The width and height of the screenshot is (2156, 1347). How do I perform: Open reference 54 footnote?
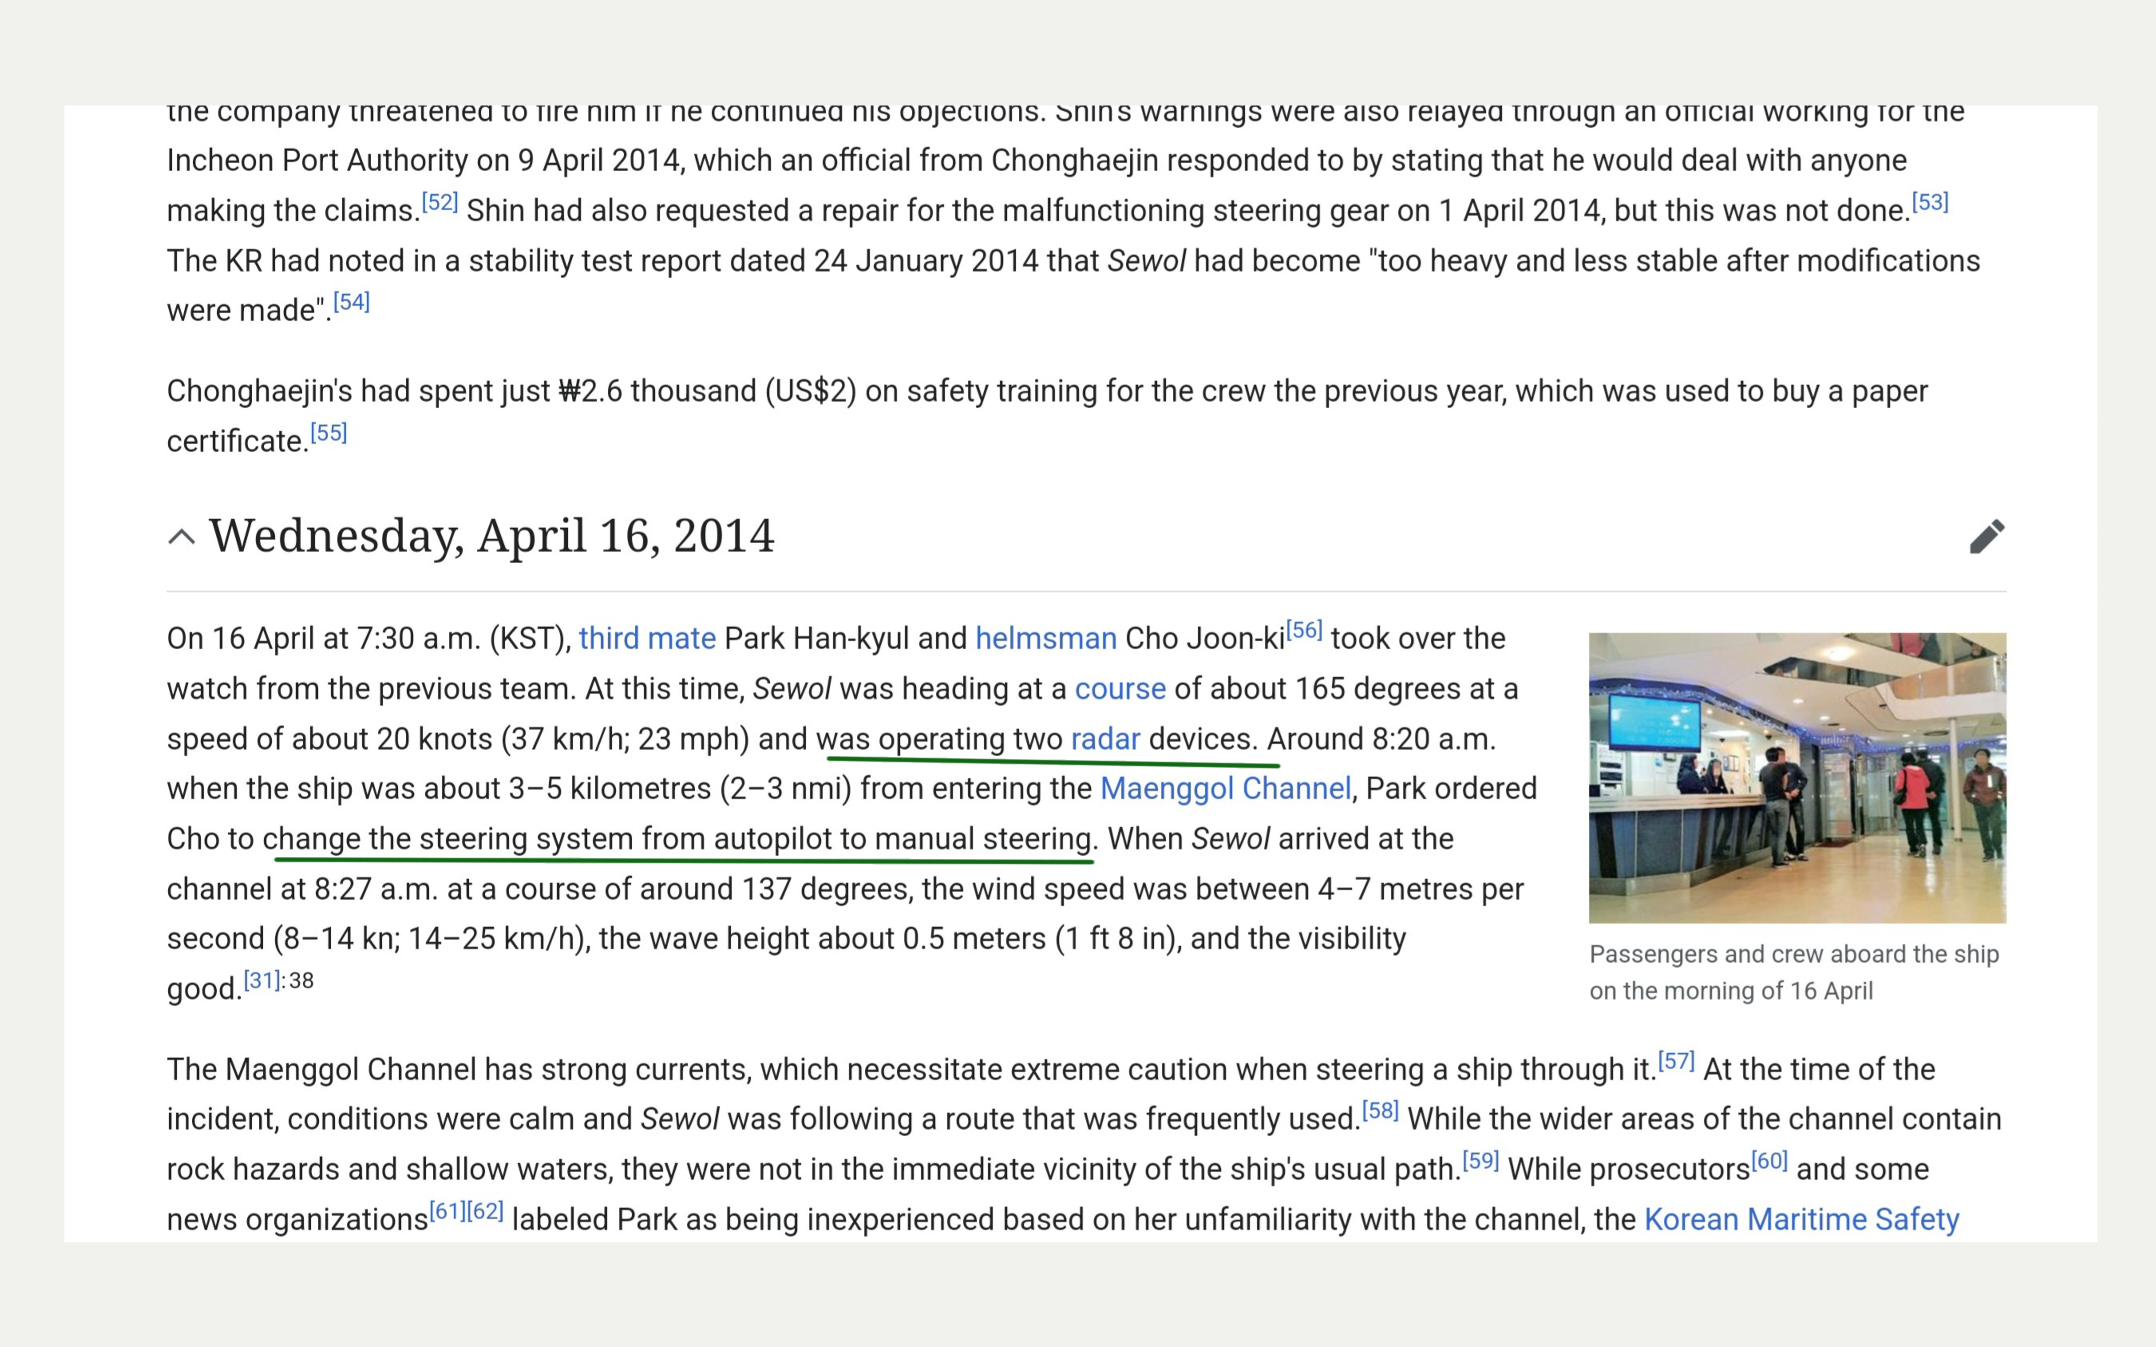[351, 302]
